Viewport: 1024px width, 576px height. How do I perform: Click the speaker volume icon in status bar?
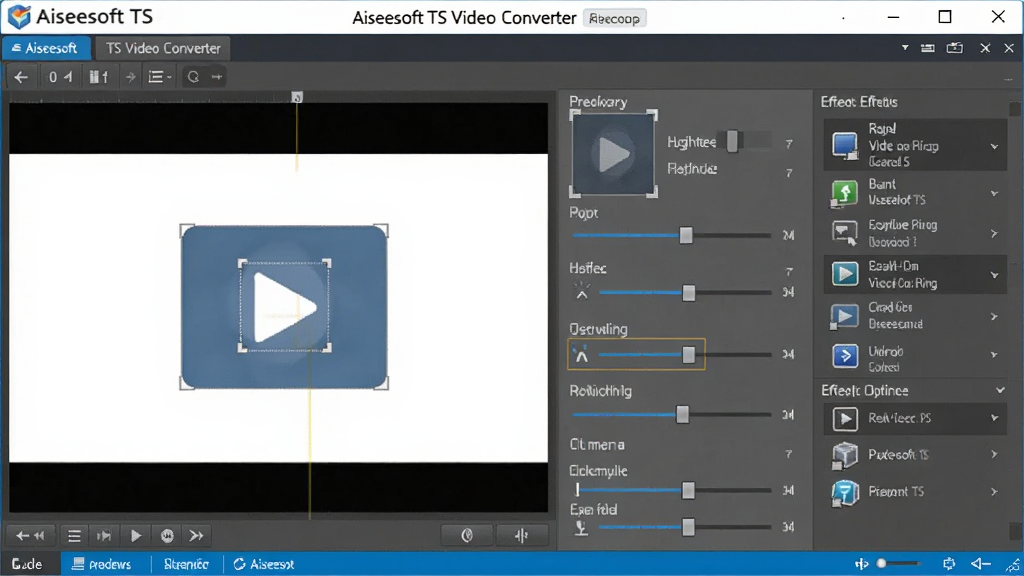tap(980, 564)
